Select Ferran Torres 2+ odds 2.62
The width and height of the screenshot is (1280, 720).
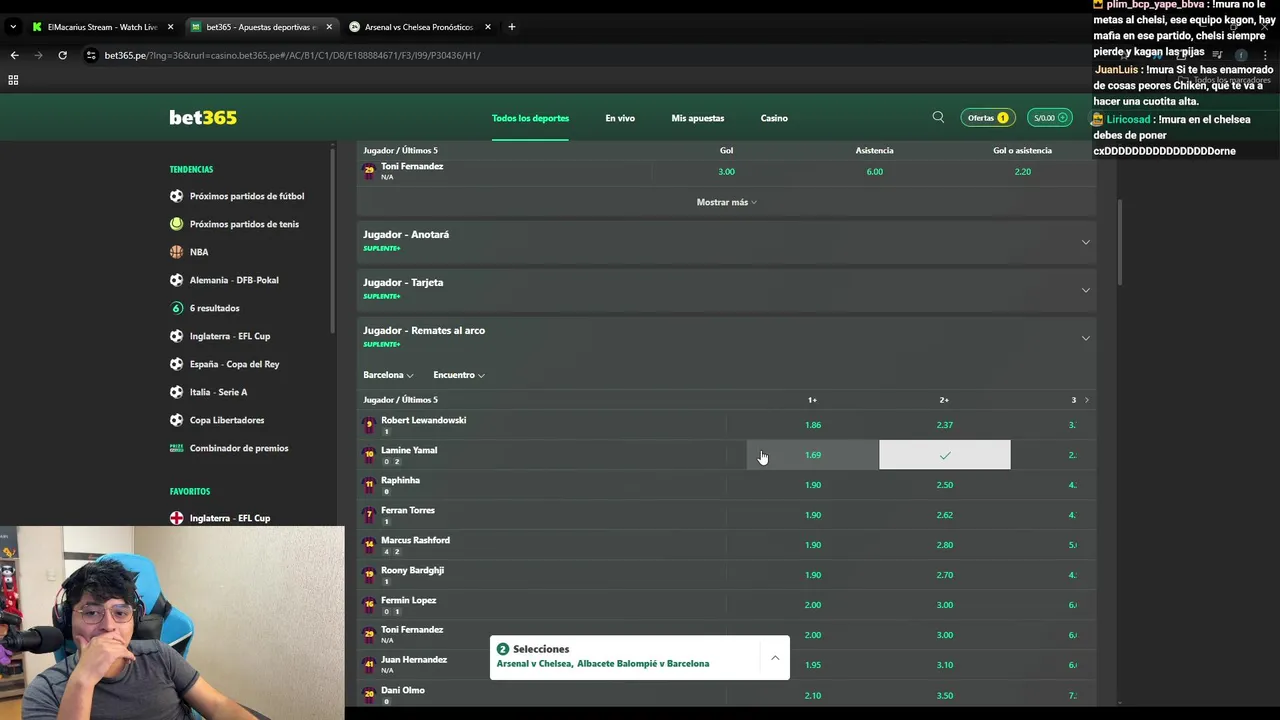click(x=945, y=515)
